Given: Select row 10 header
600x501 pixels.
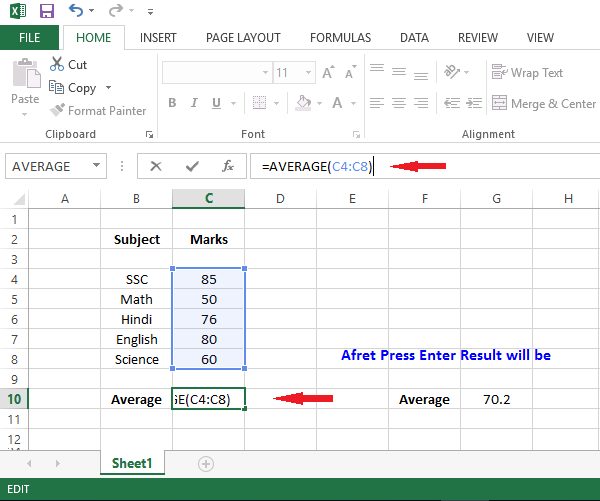Looking at the screenshot, I should click(14, 399).
